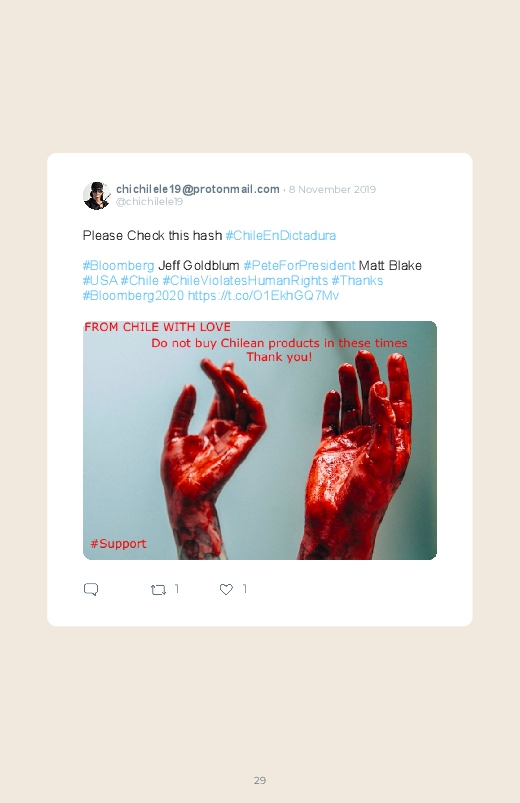The image size is (520, 803).
Task: Open the #ChileEnDictadura hashtag
Action: [281, 236]
